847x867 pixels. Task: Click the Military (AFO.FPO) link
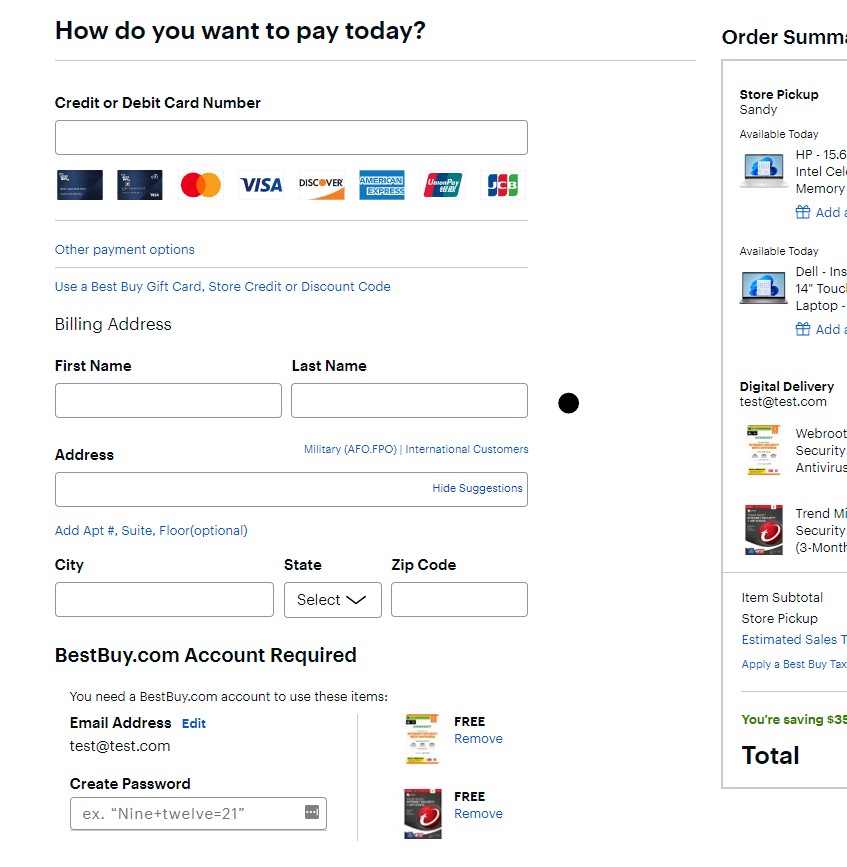pyautogui.click(x=350, y=450)
